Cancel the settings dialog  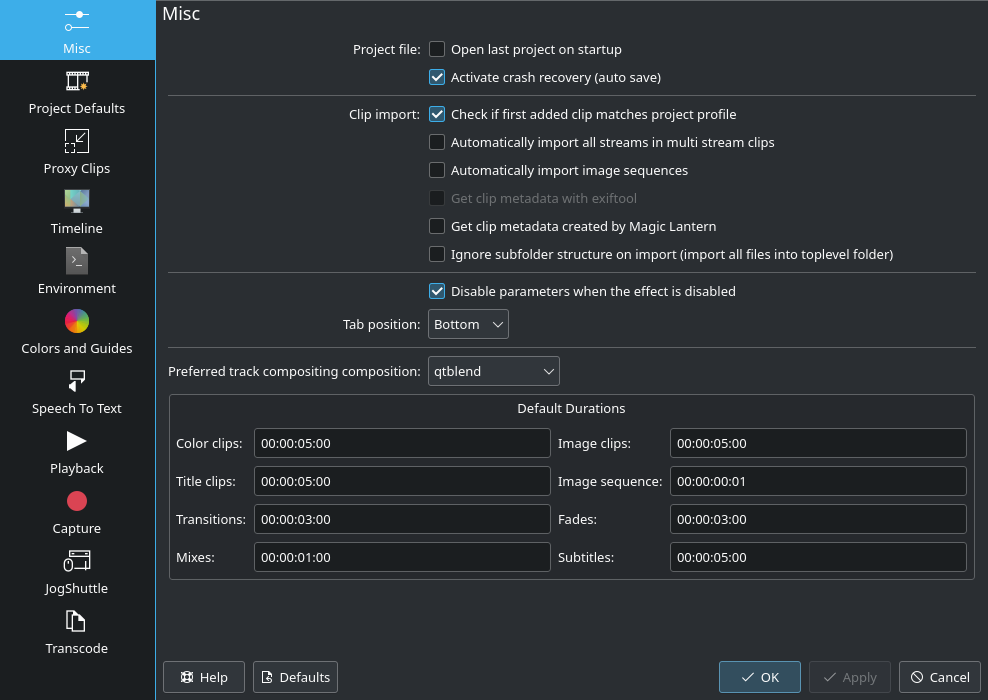pos(939,677)
